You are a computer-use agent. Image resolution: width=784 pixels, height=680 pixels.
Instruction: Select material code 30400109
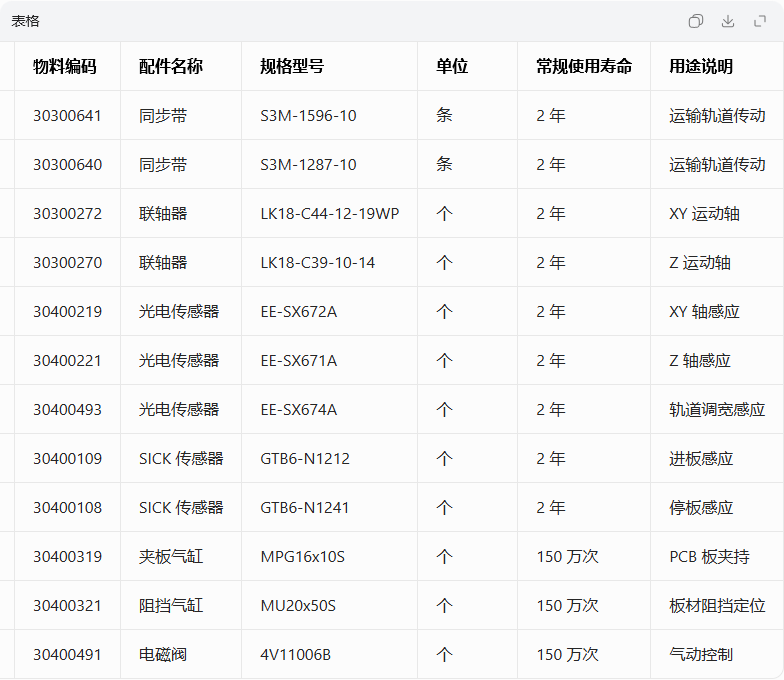click(x=68, y=458)
